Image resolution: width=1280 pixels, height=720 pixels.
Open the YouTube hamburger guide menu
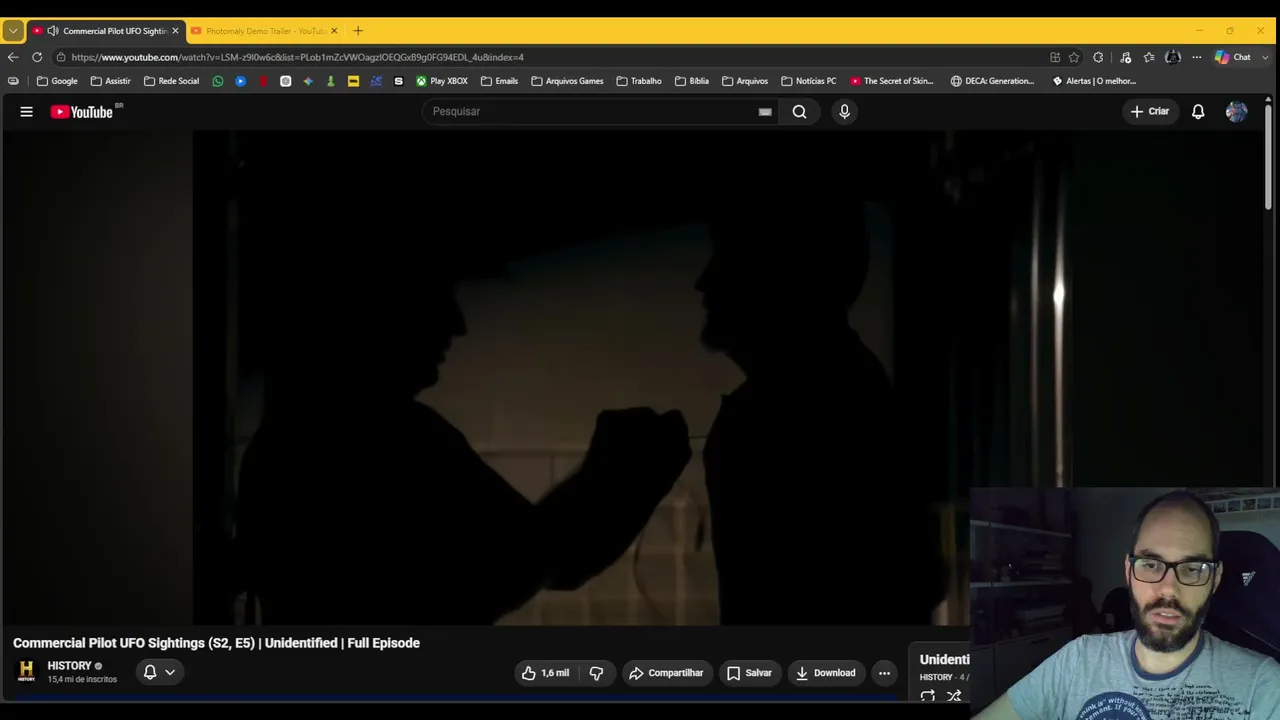[27, 112]
